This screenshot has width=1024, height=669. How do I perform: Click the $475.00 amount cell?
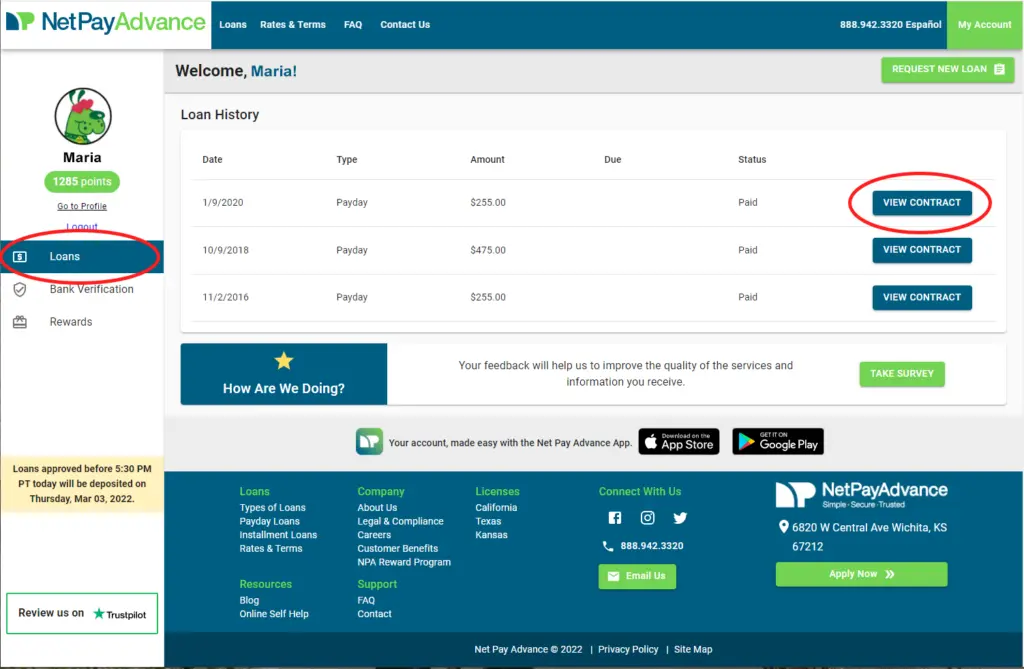tap(488, 250)
